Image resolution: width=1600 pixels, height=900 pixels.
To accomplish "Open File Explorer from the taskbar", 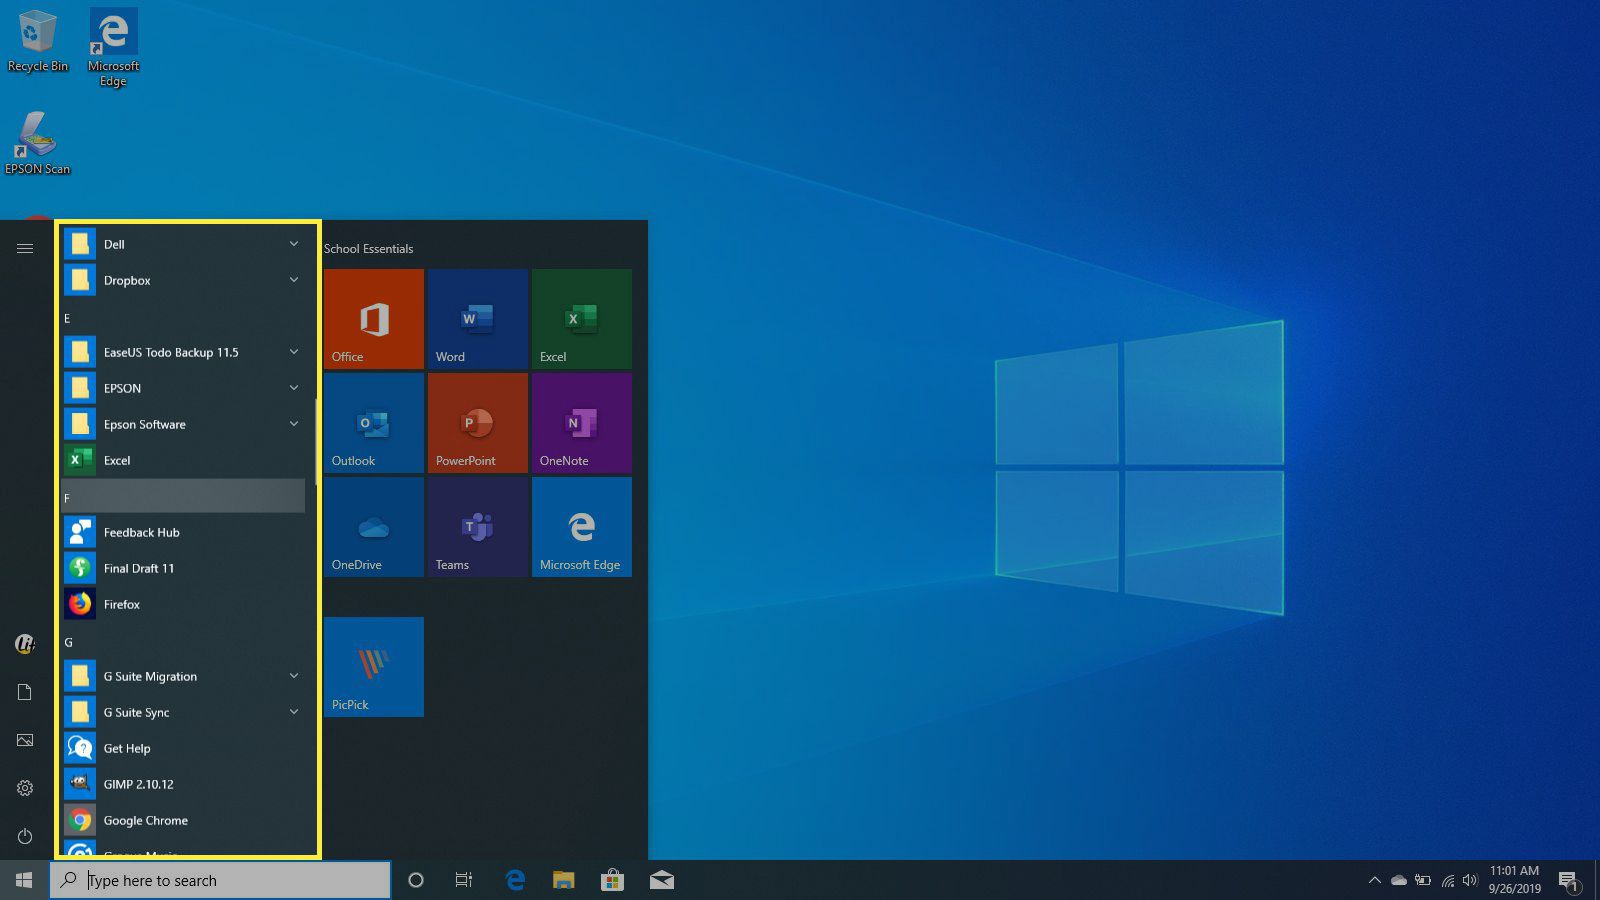I will [x=564, y=880].
